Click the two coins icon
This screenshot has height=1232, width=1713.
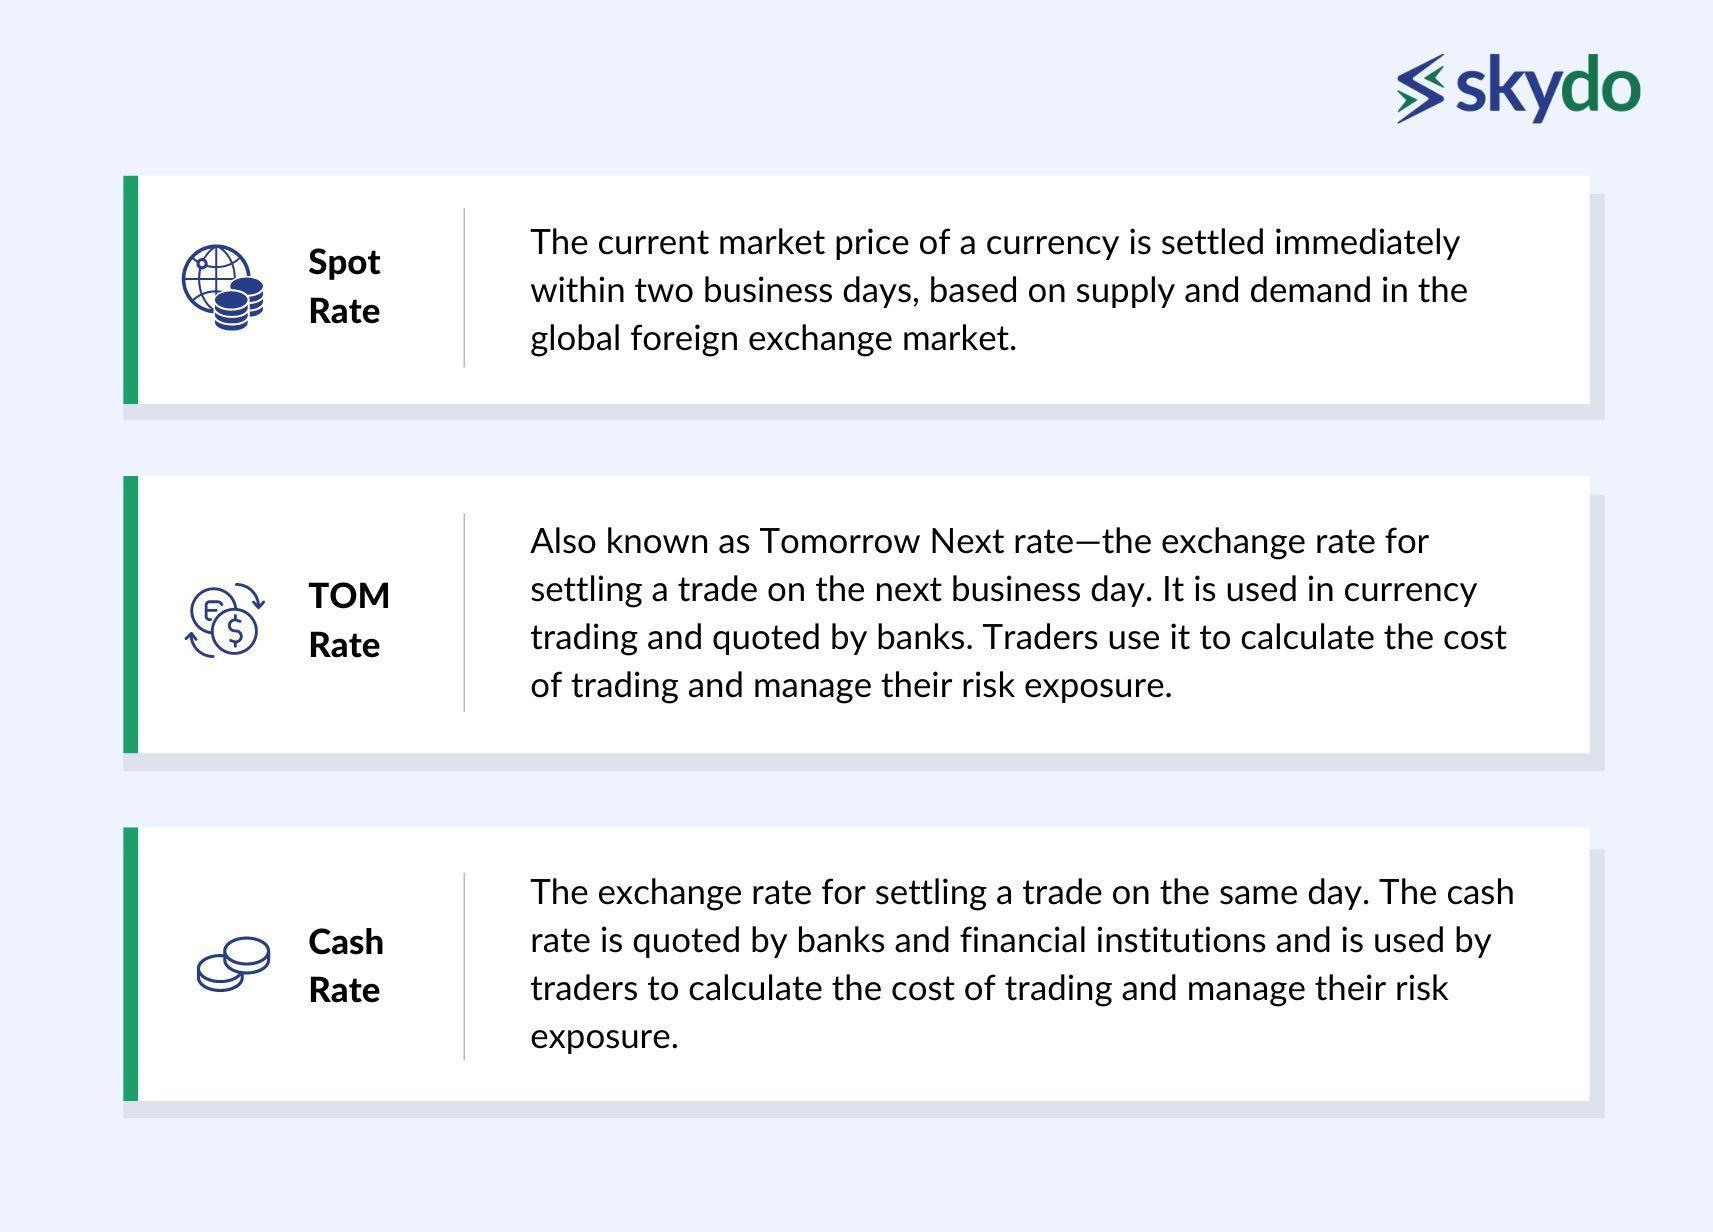233,964
